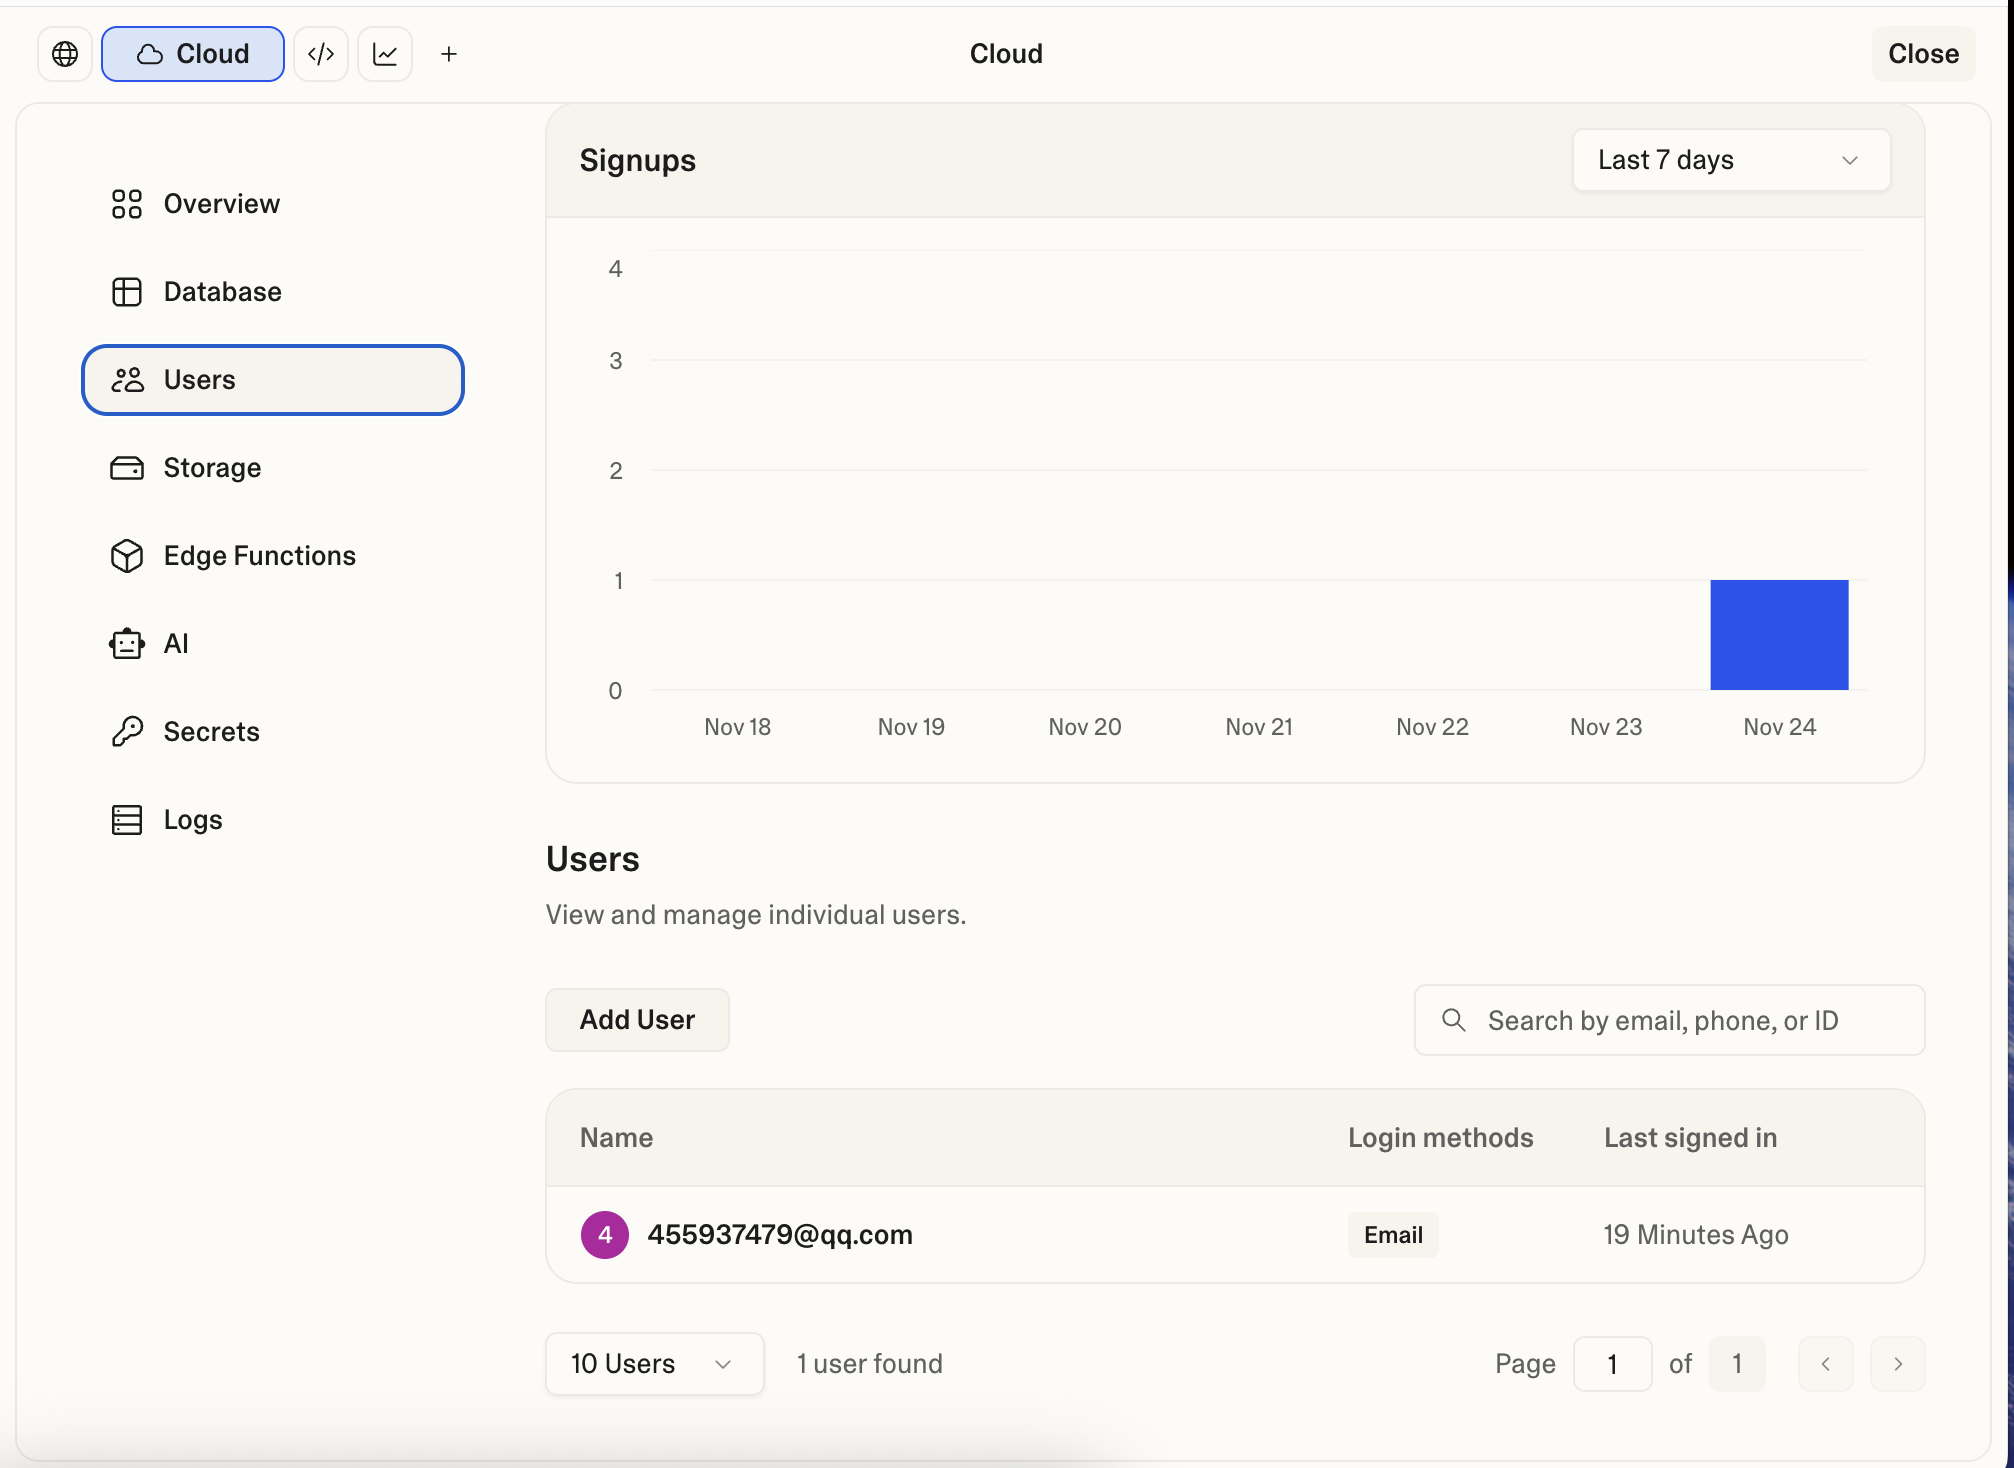Open the code view icon tab
This screenshot has width=2014, height=1468.
pos(321,54)
